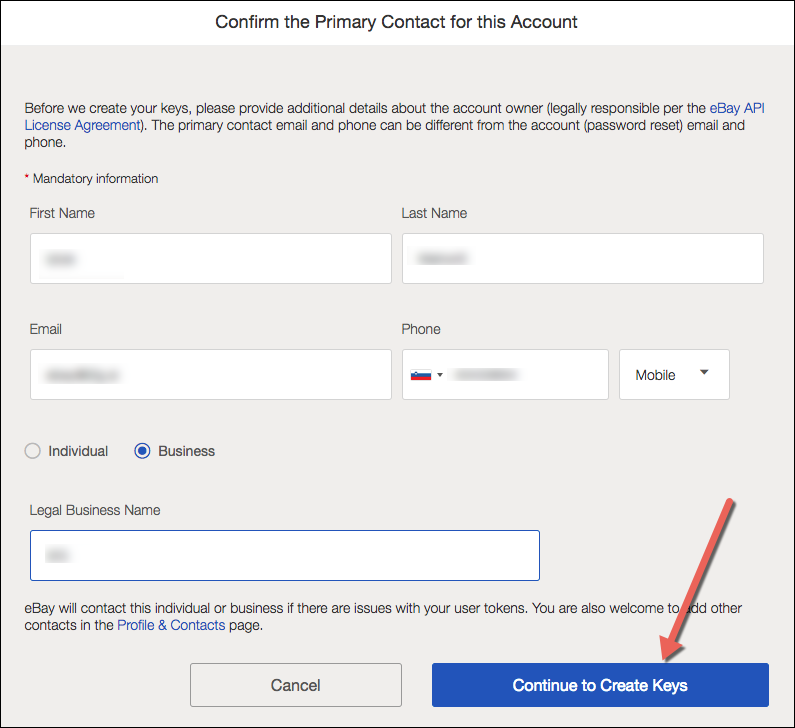Open the Profile & Contacts link
The width and height of the screenshot is (795, 728).
coord(171,625)
